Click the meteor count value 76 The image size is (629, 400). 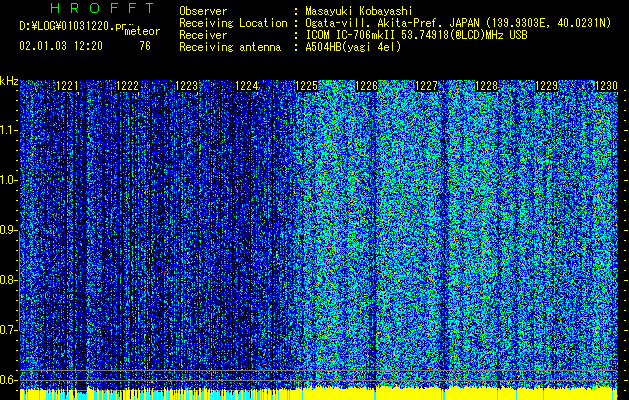click(x=145, y=46)
